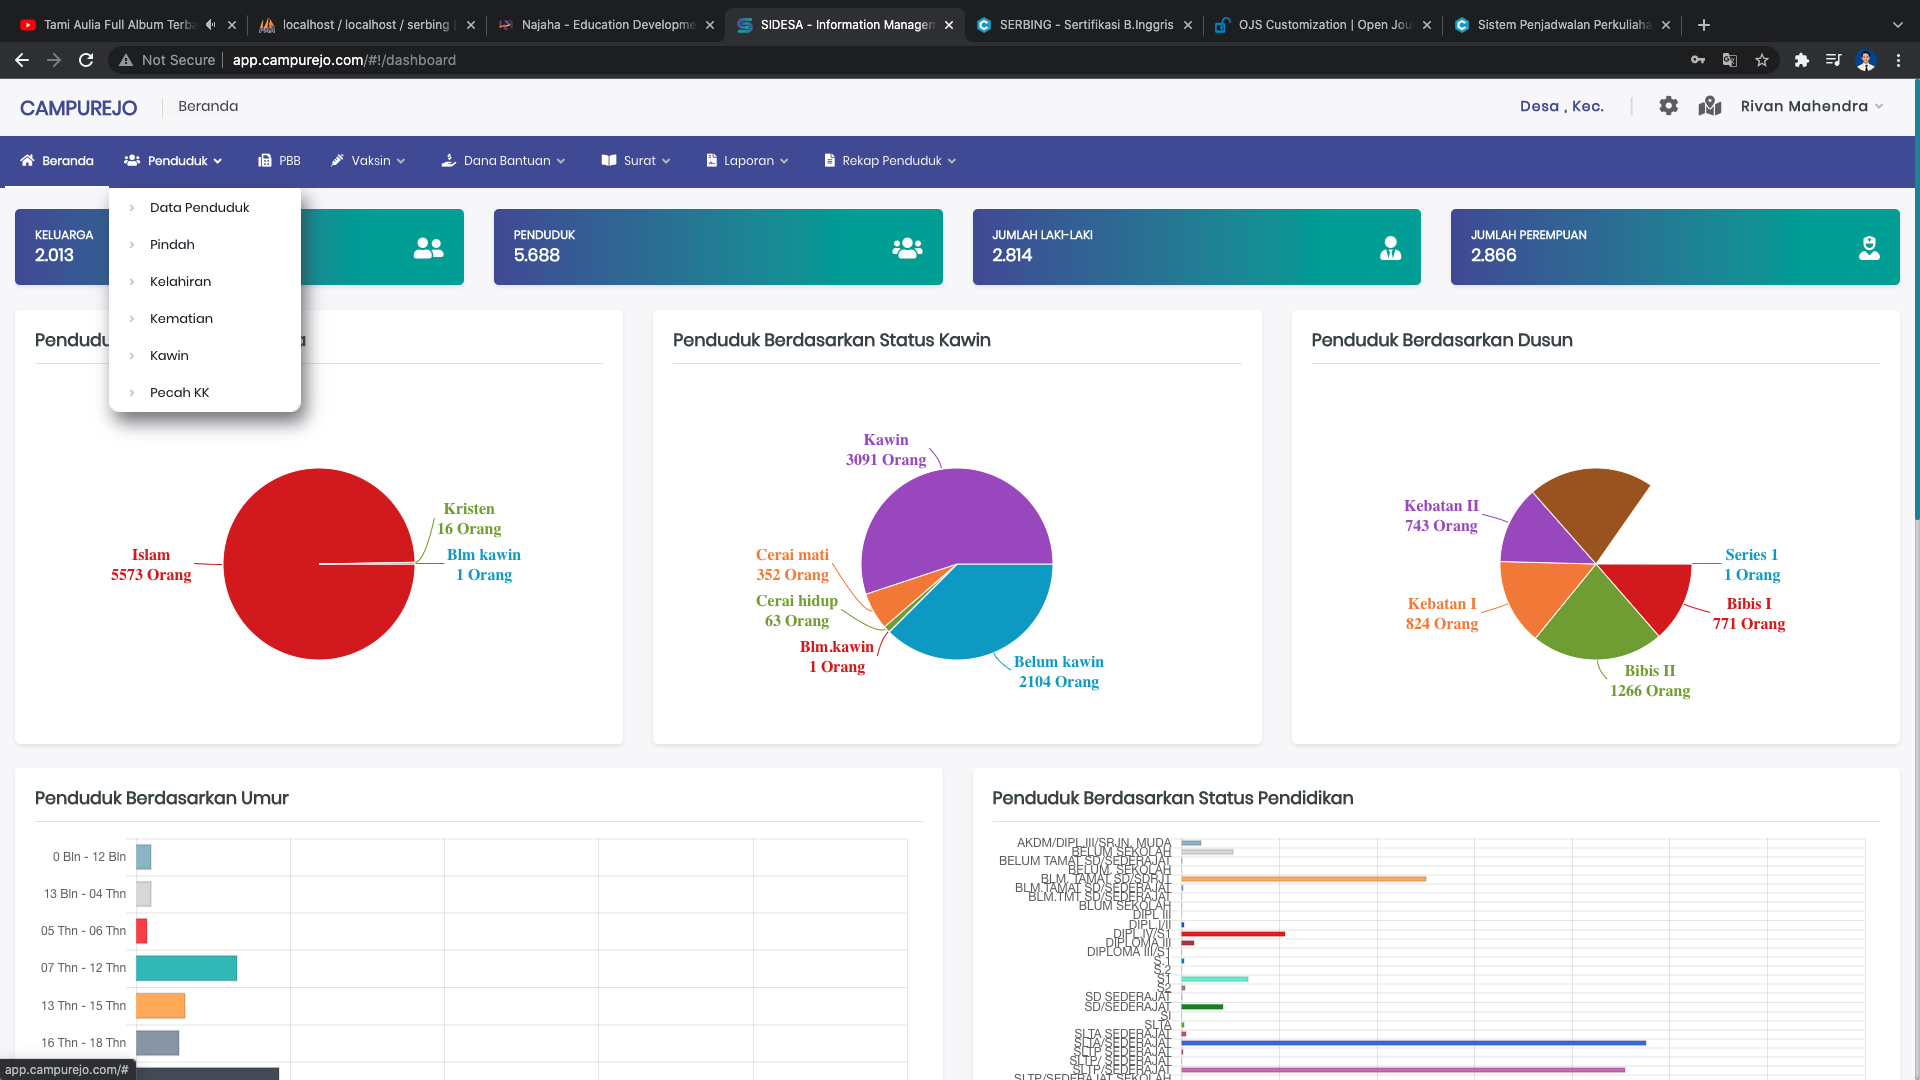
Task: Select Data Penduduk menu entry
Action: coord(199,208)
